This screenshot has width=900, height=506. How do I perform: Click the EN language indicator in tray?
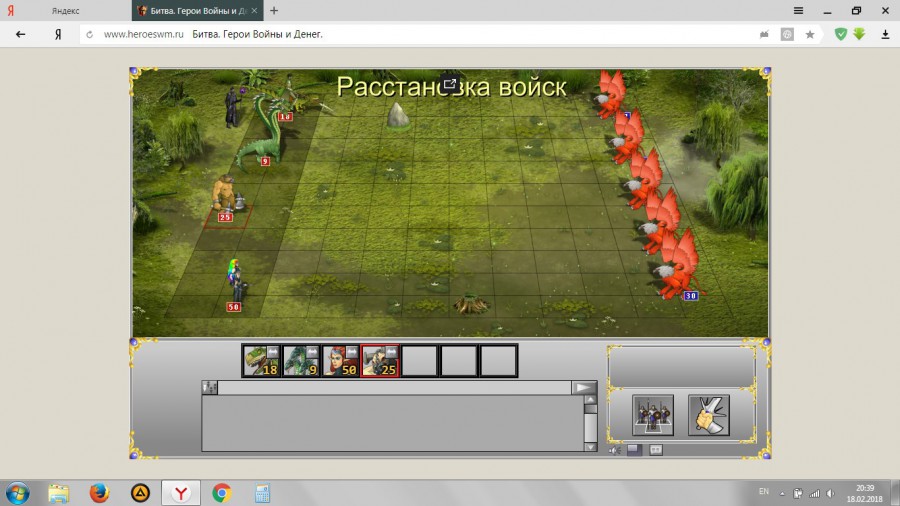point(764,492)
